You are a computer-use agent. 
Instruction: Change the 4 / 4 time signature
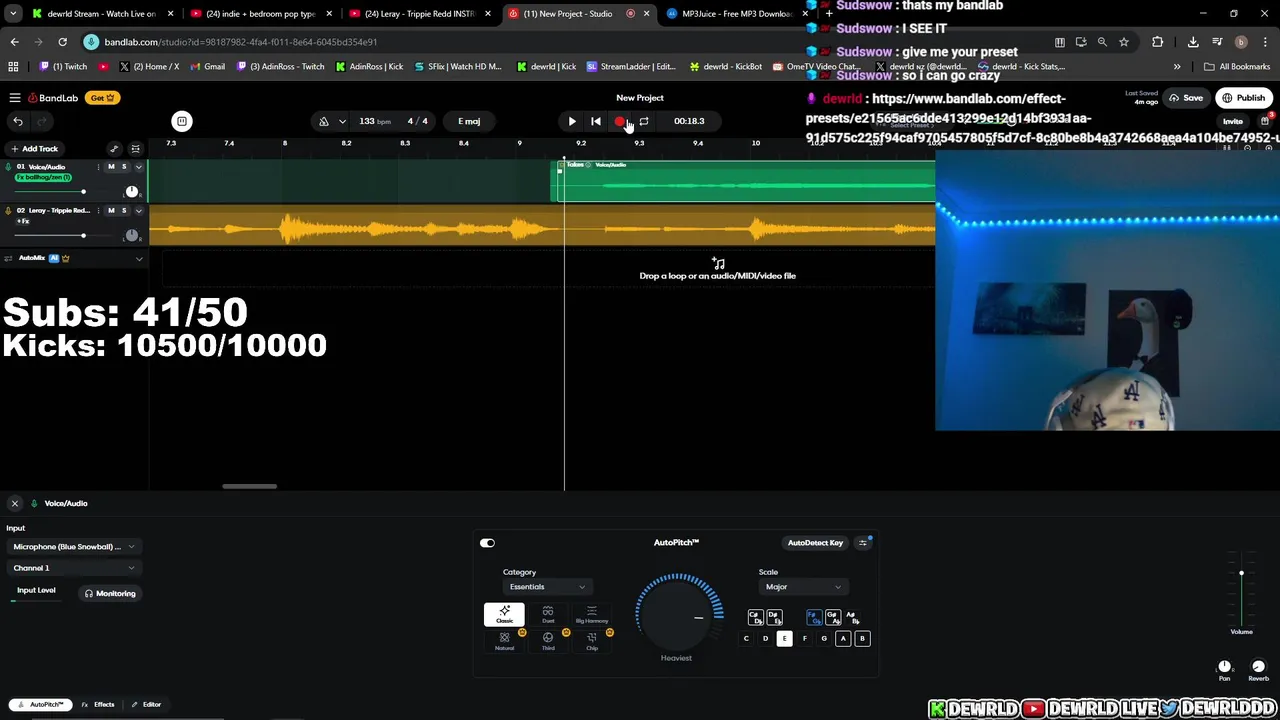point(418,121)
